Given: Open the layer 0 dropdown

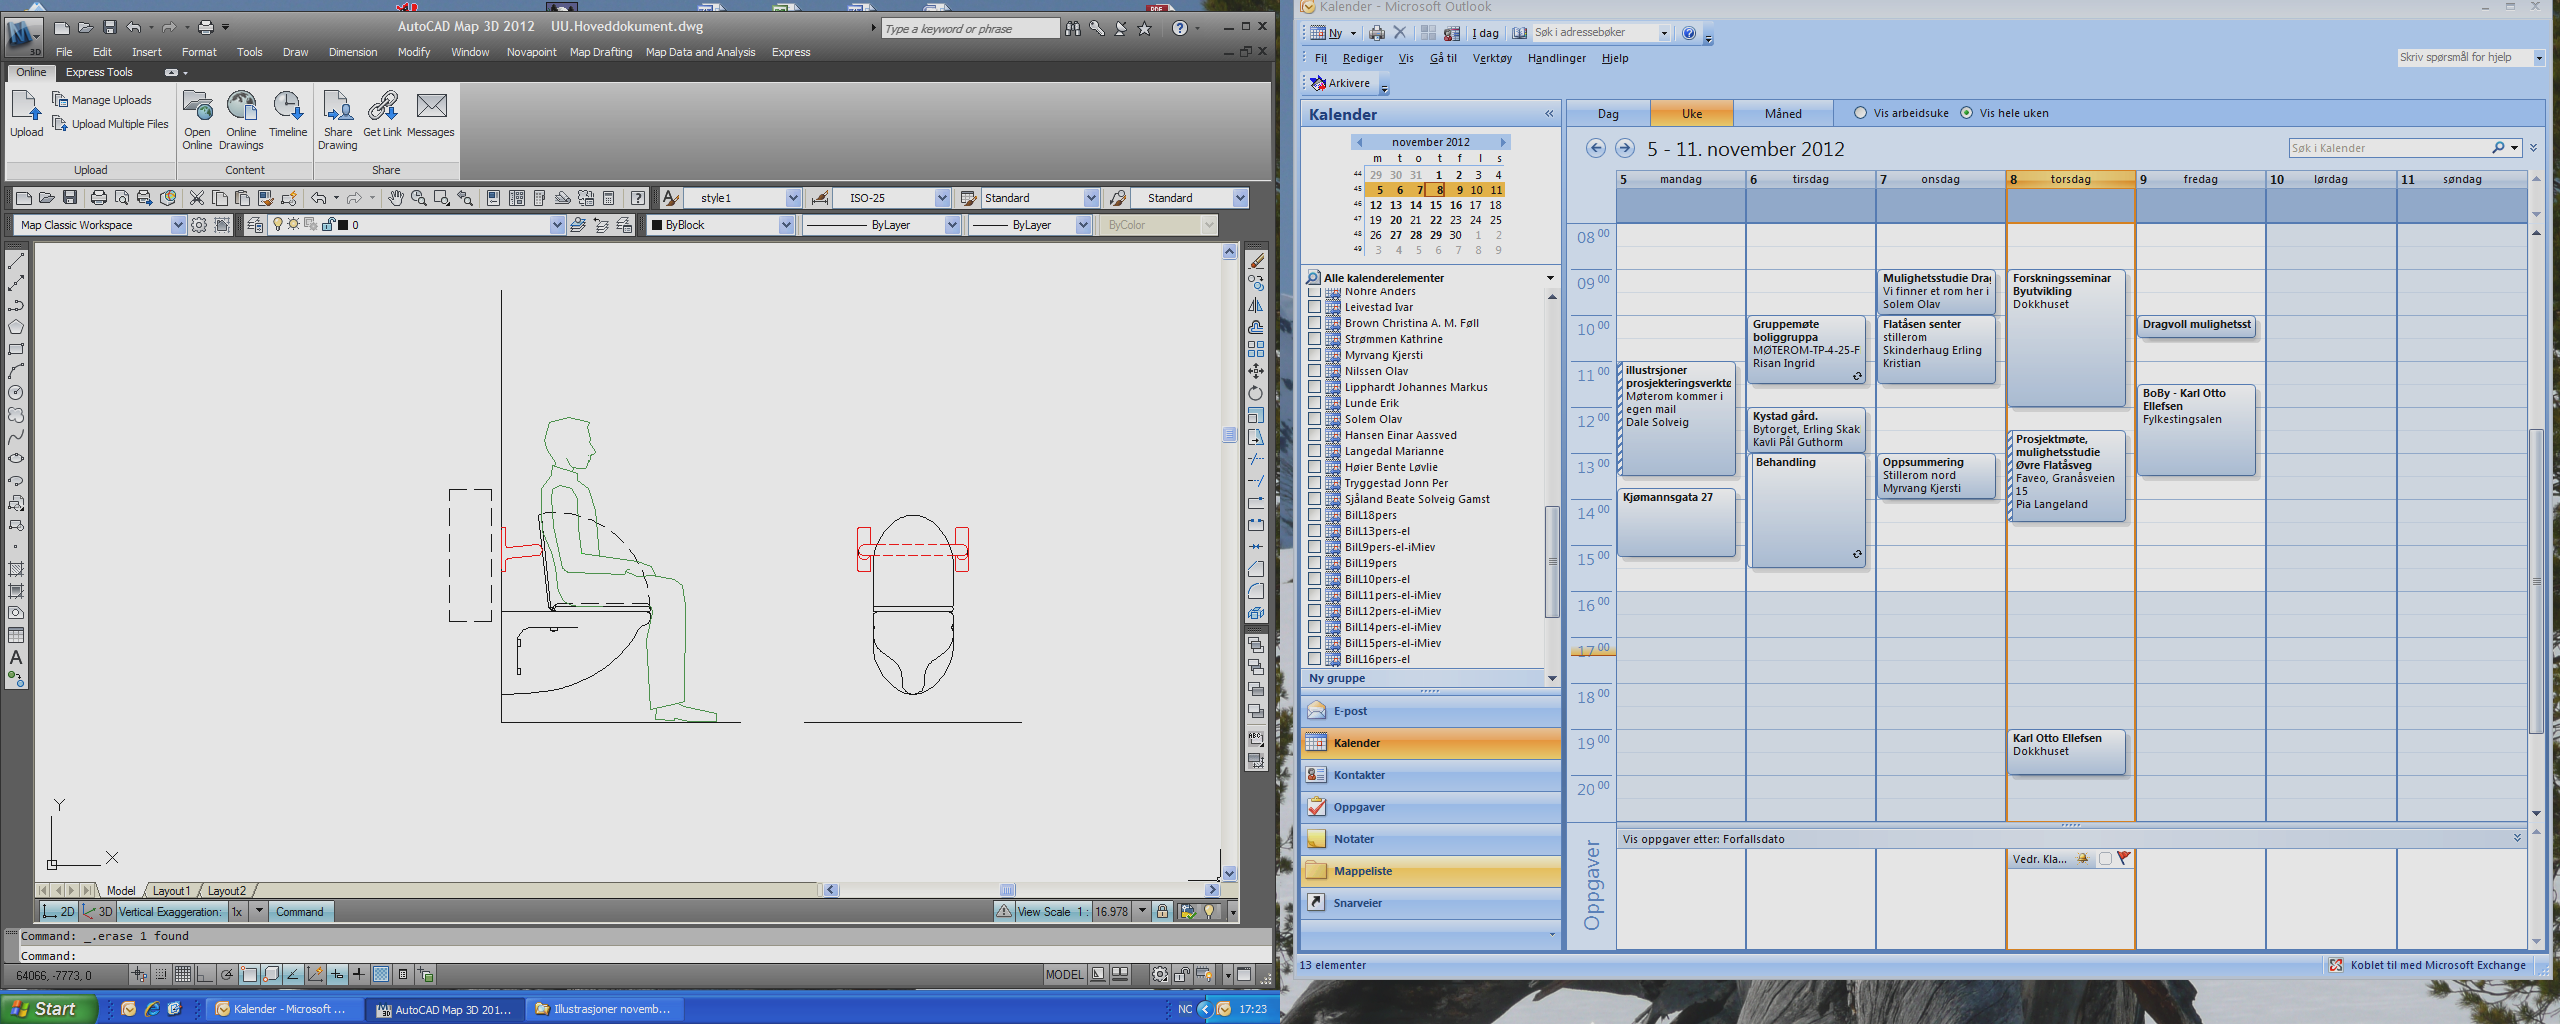Looking at the screenshot, I should click(557, 225).
